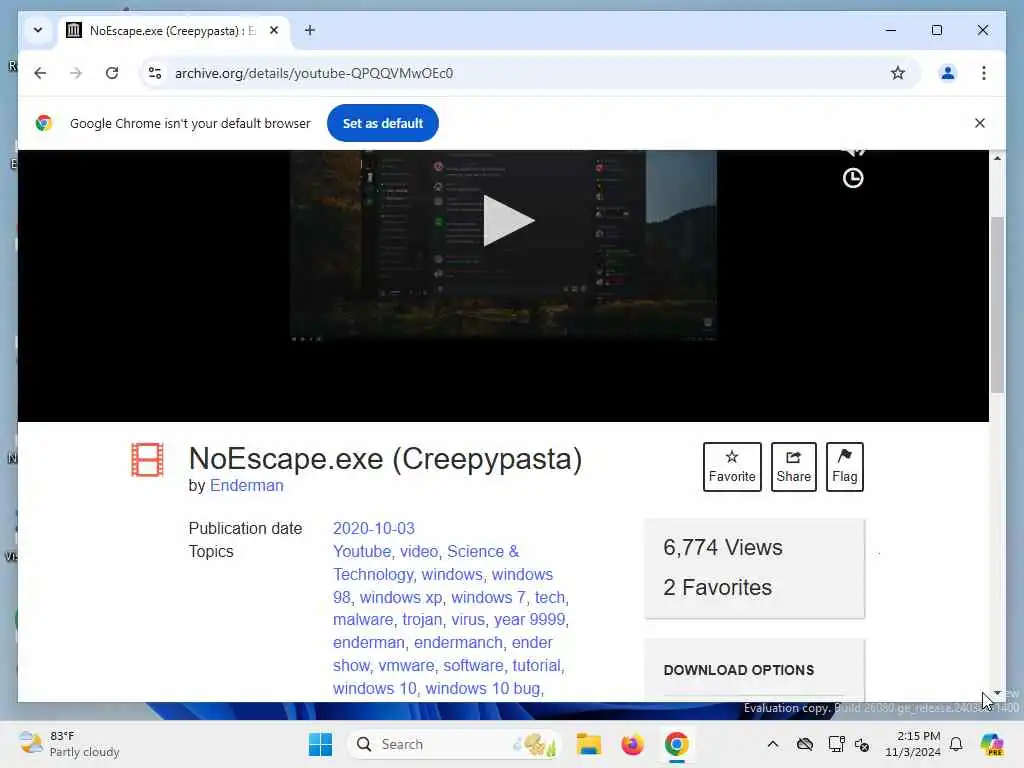
Task: Click the 6,774 Views text
Action: point(722,547)
